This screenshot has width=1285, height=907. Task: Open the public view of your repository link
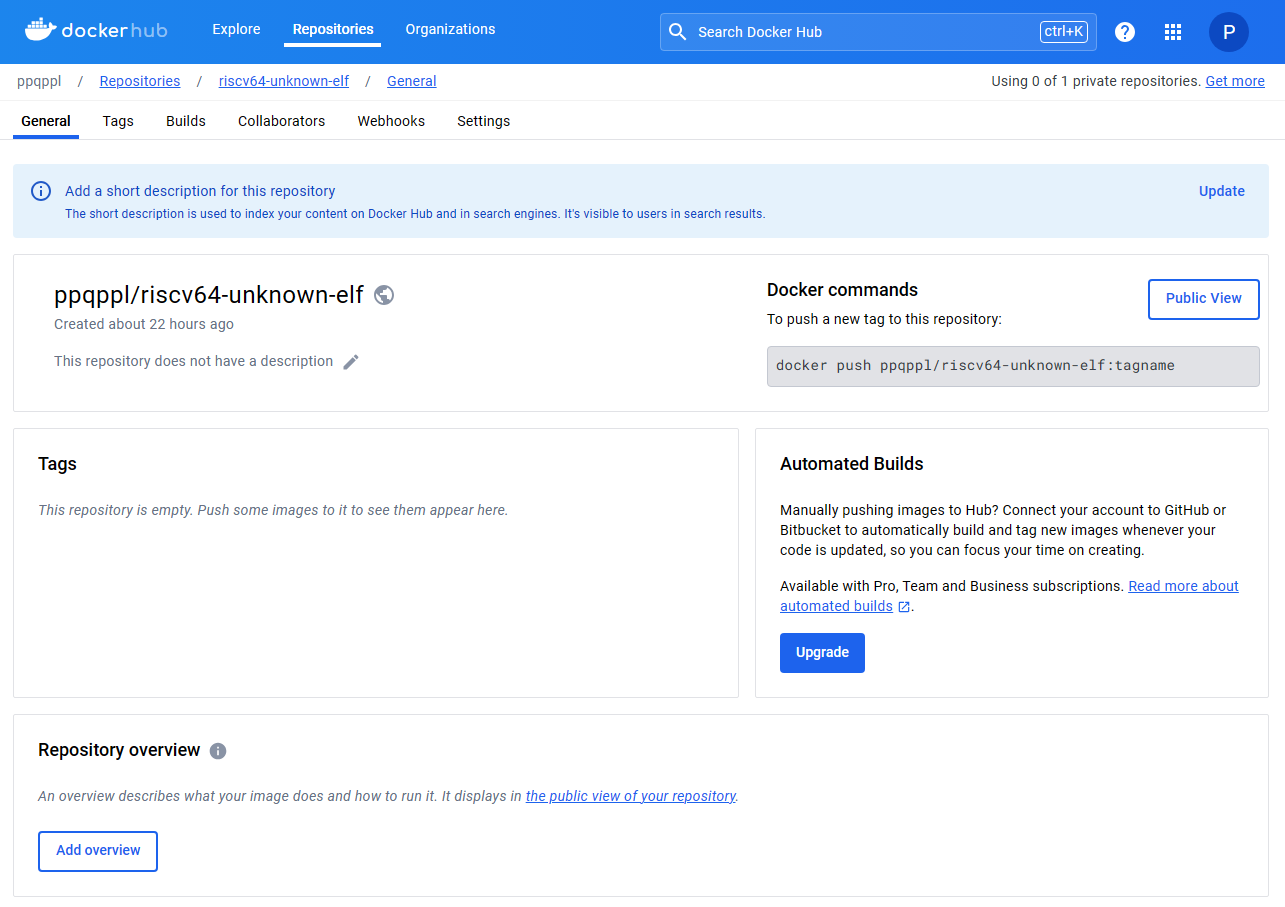(x=631, y=797)
